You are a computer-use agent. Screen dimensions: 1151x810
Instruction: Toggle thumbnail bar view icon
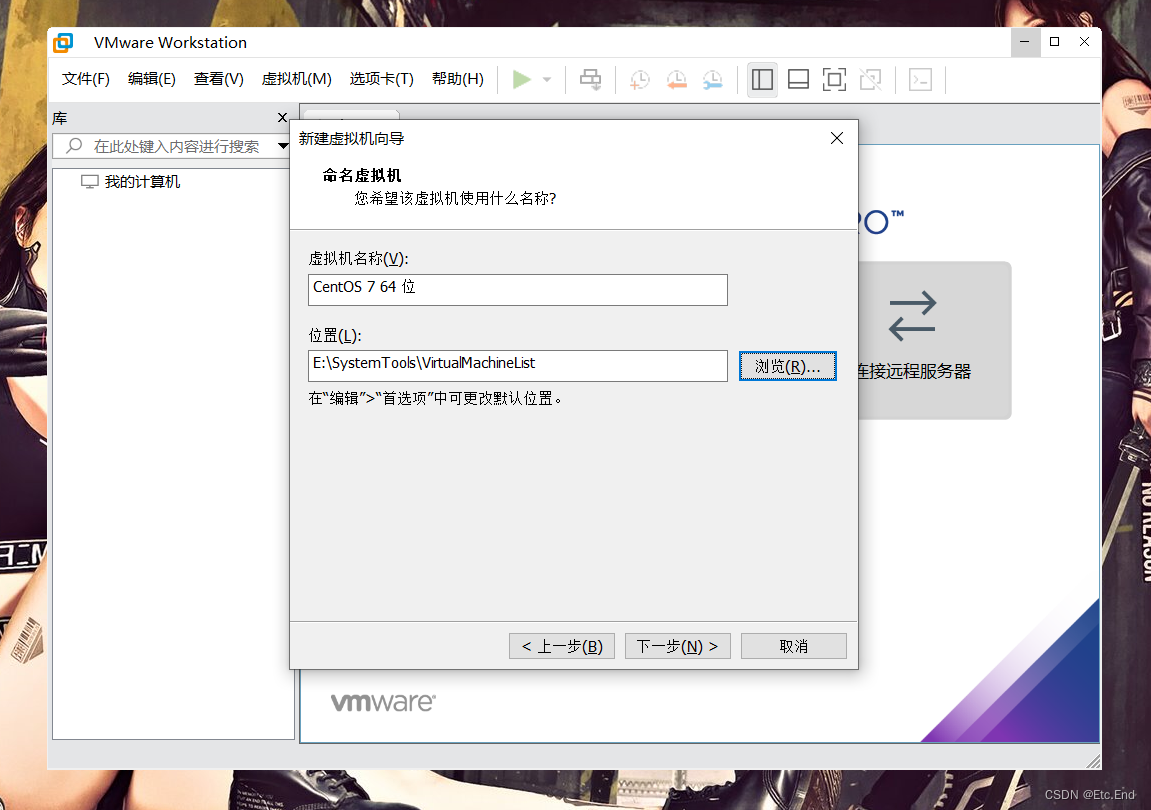click(798, 79)
